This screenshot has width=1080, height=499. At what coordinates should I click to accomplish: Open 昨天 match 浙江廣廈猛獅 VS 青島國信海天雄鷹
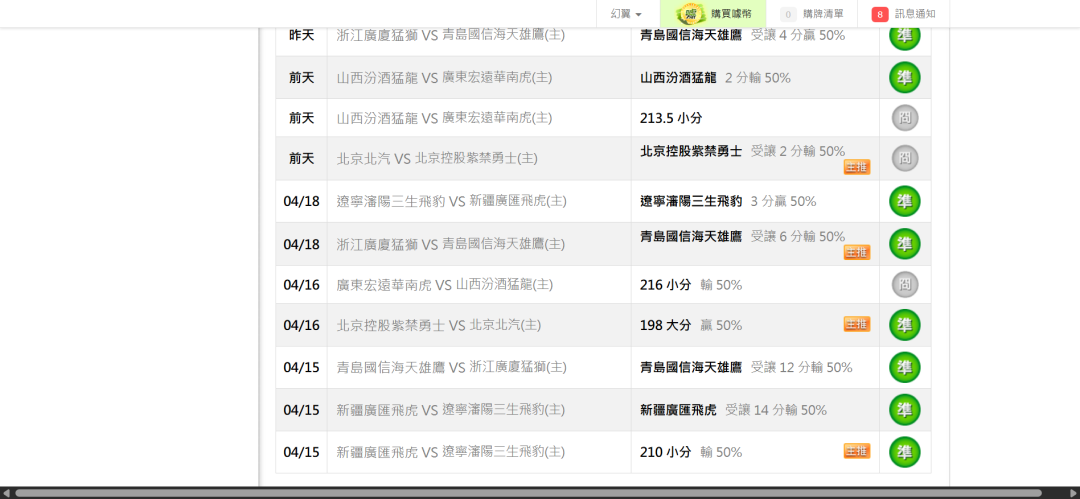tap(450, 35)
